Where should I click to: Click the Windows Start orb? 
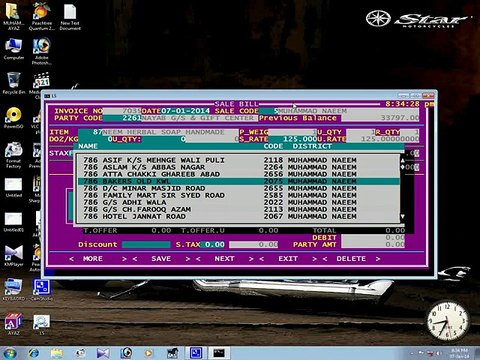click(x=9, y=353)
